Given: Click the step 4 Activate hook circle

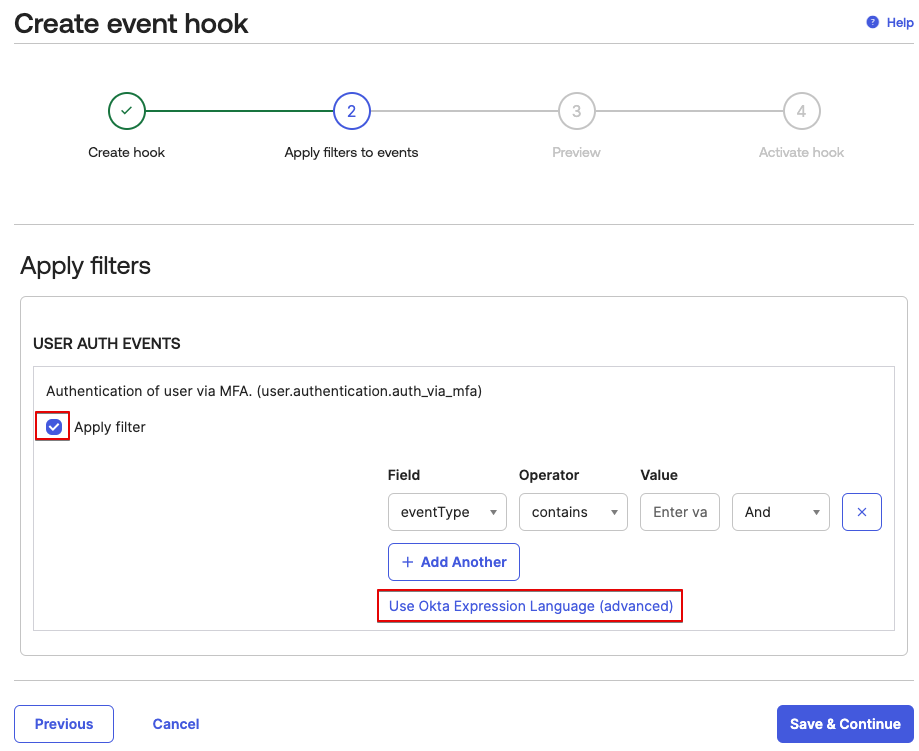Looking at the screenshot, I should click(x=802, y=111).
